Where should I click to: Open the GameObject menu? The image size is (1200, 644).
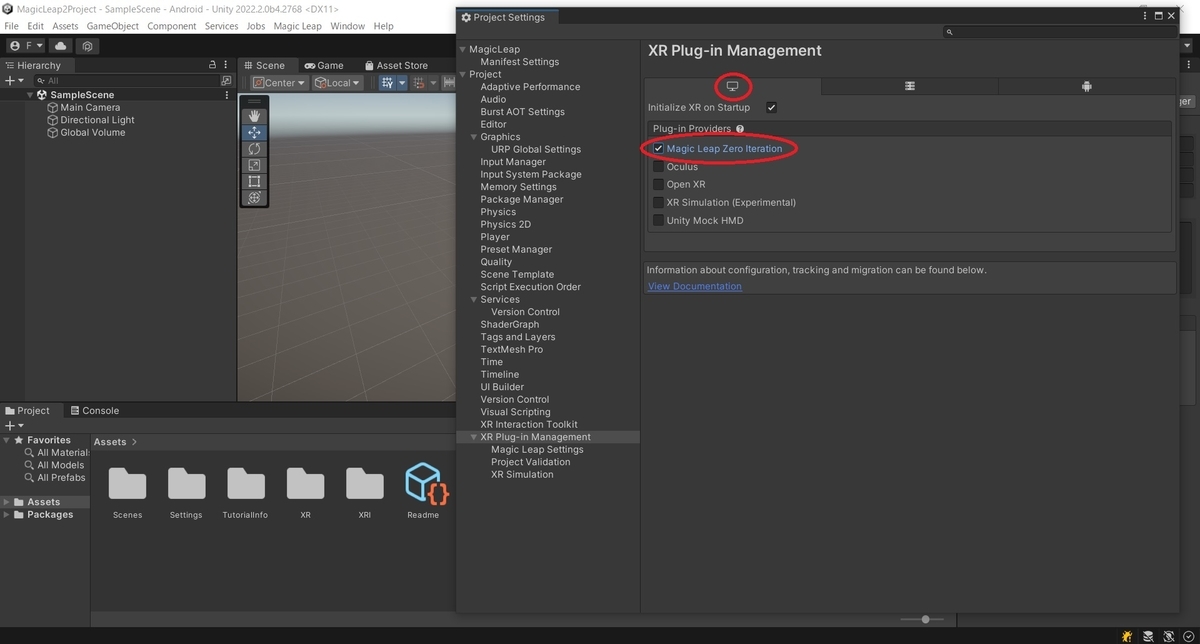click(113, 26)
